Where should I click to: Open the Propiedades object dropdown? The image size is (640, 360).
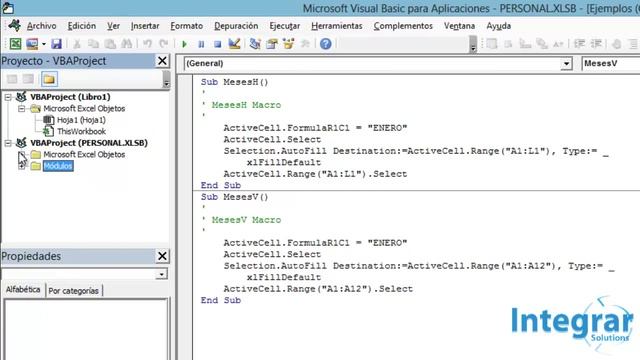point(162,274)
